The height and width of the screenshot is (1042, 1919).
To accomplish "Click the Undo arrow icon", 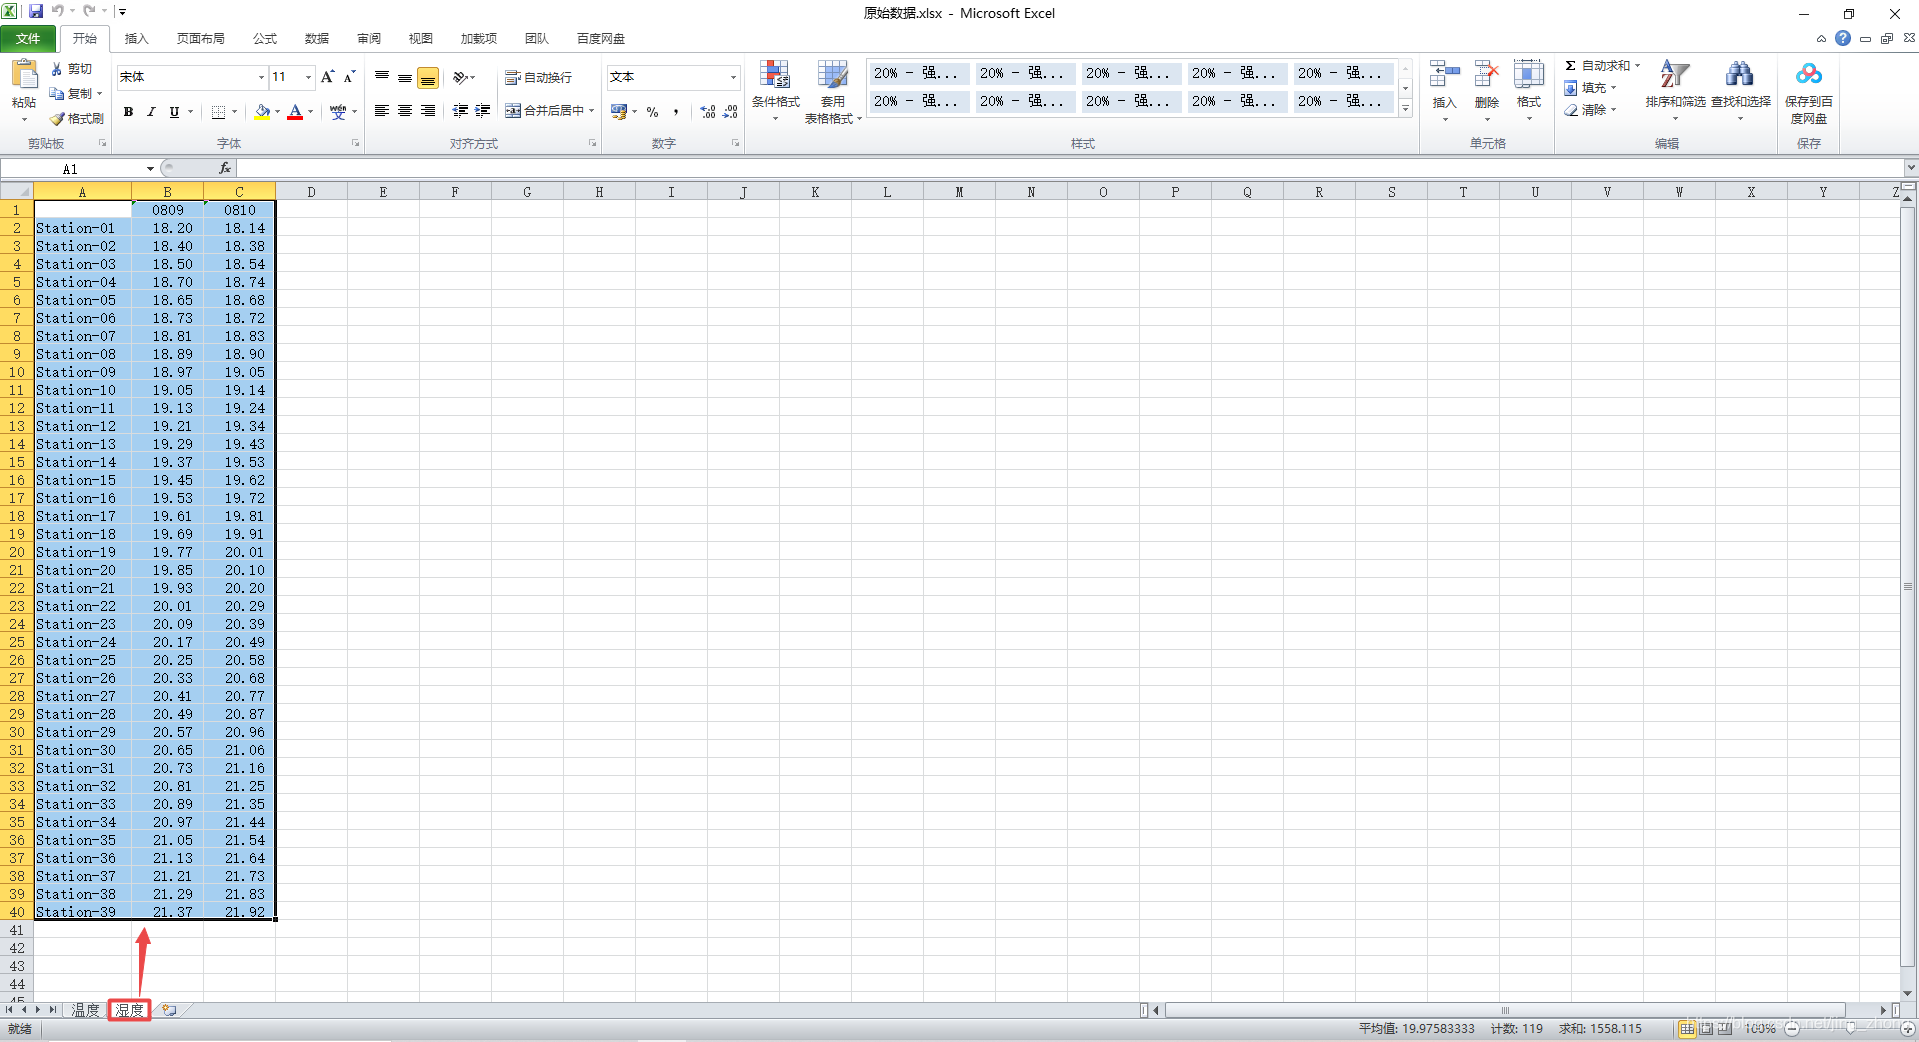I will click(x=58, y=11).
